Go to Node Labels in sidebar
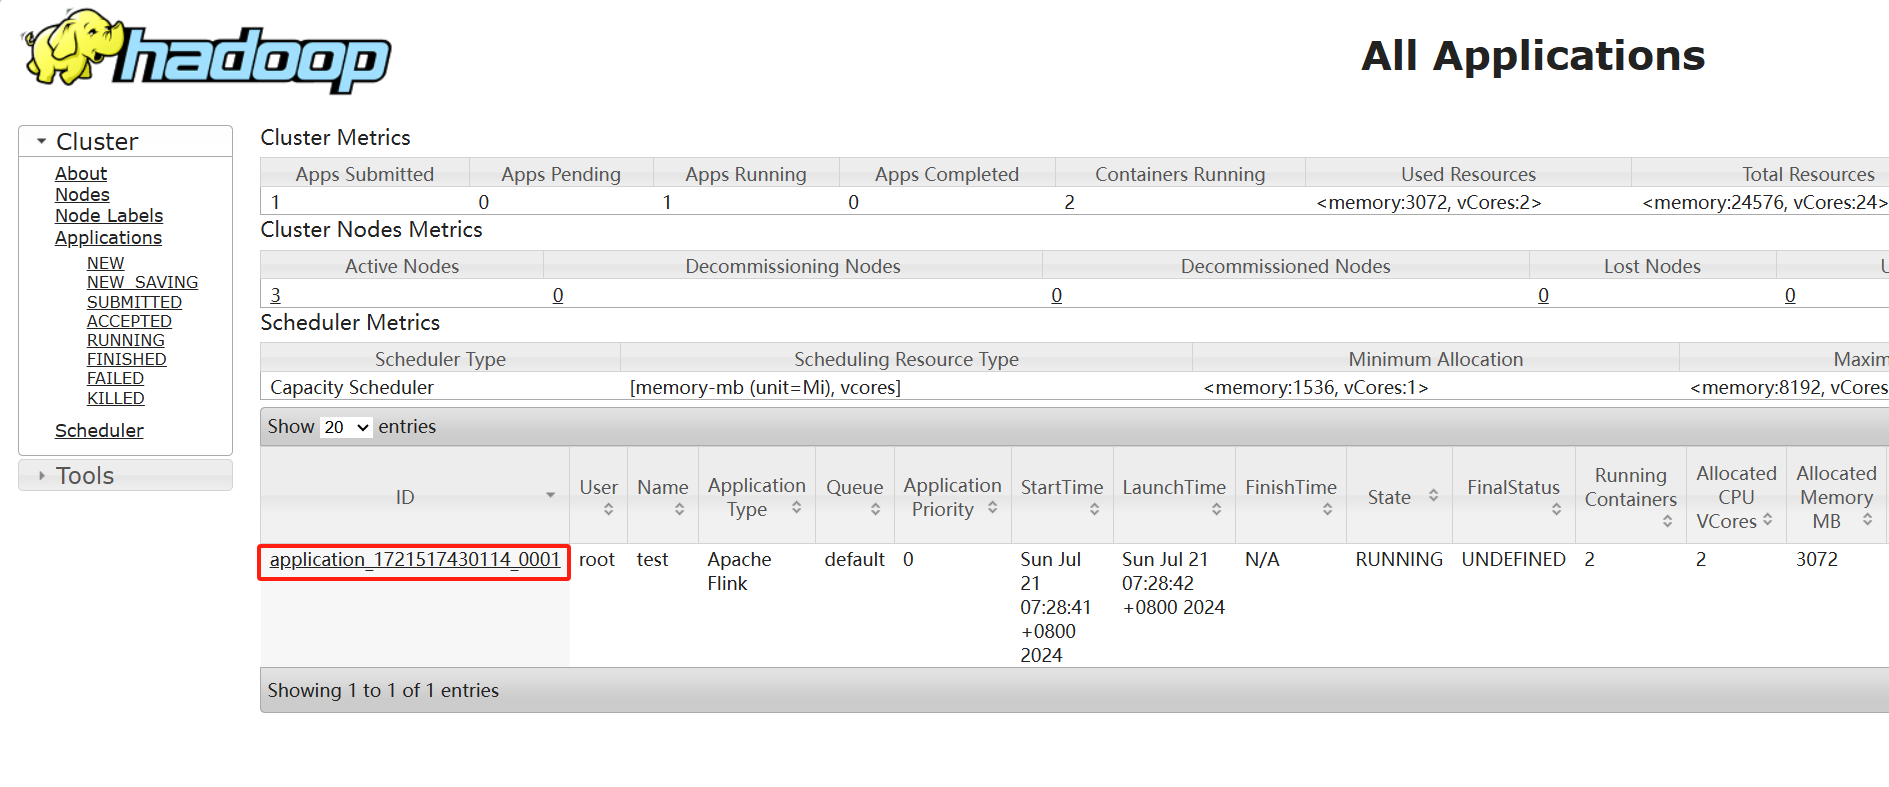1889x787 pixels. tap(108, 216)
